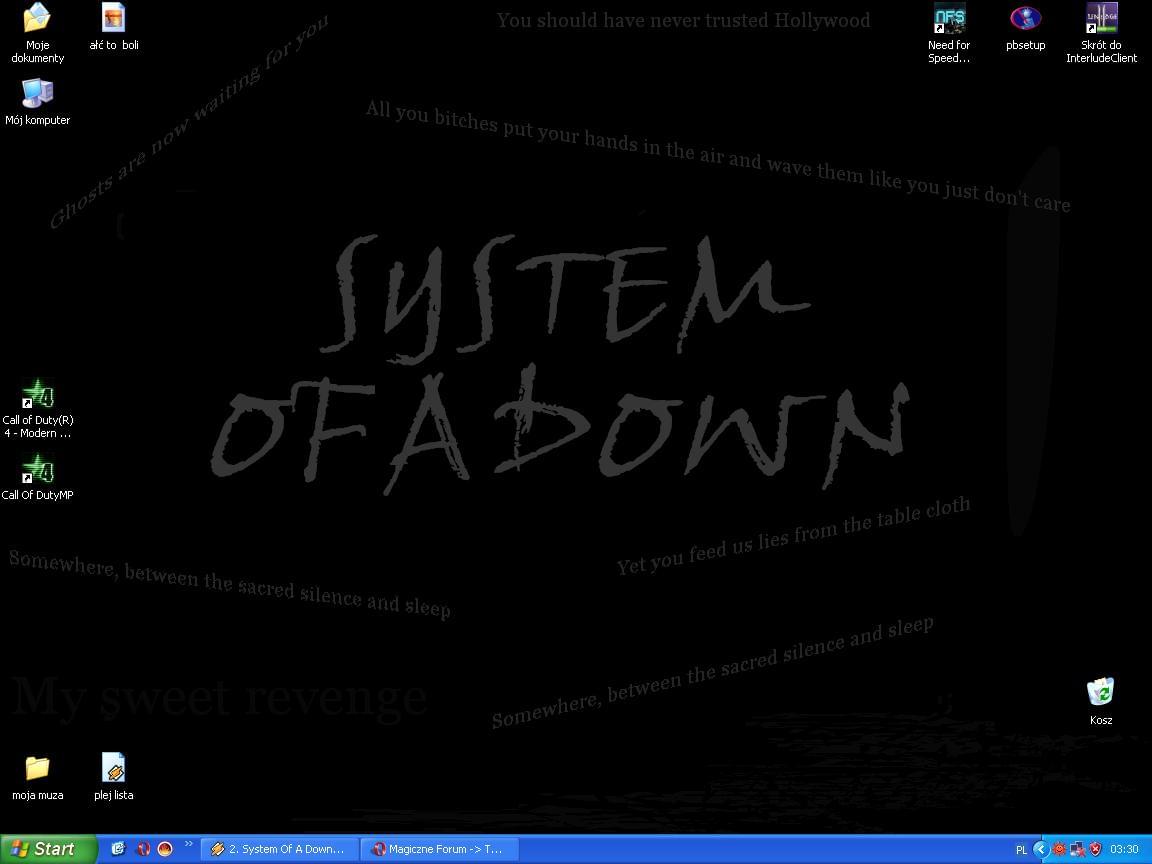Switch to the "2. System Of A Down..." taskbar window
Screen dimensions: 1152x864
point(279,849)
